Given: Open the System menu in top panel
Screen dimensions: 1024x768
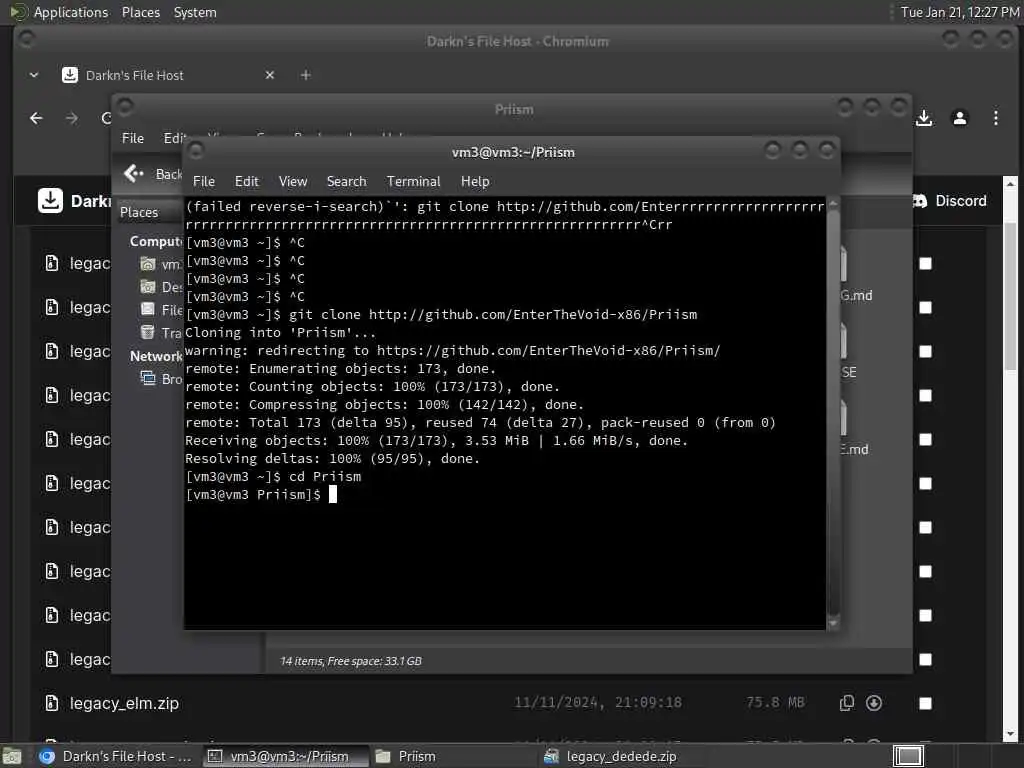Looking at the screenshot, I should tap(195, 12).
